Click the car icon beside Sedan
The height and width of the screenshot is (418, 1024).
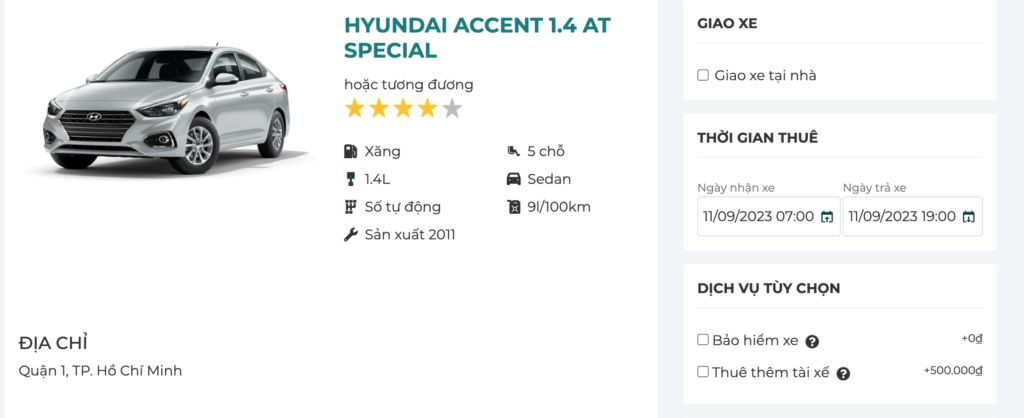[x=514, y=180]
